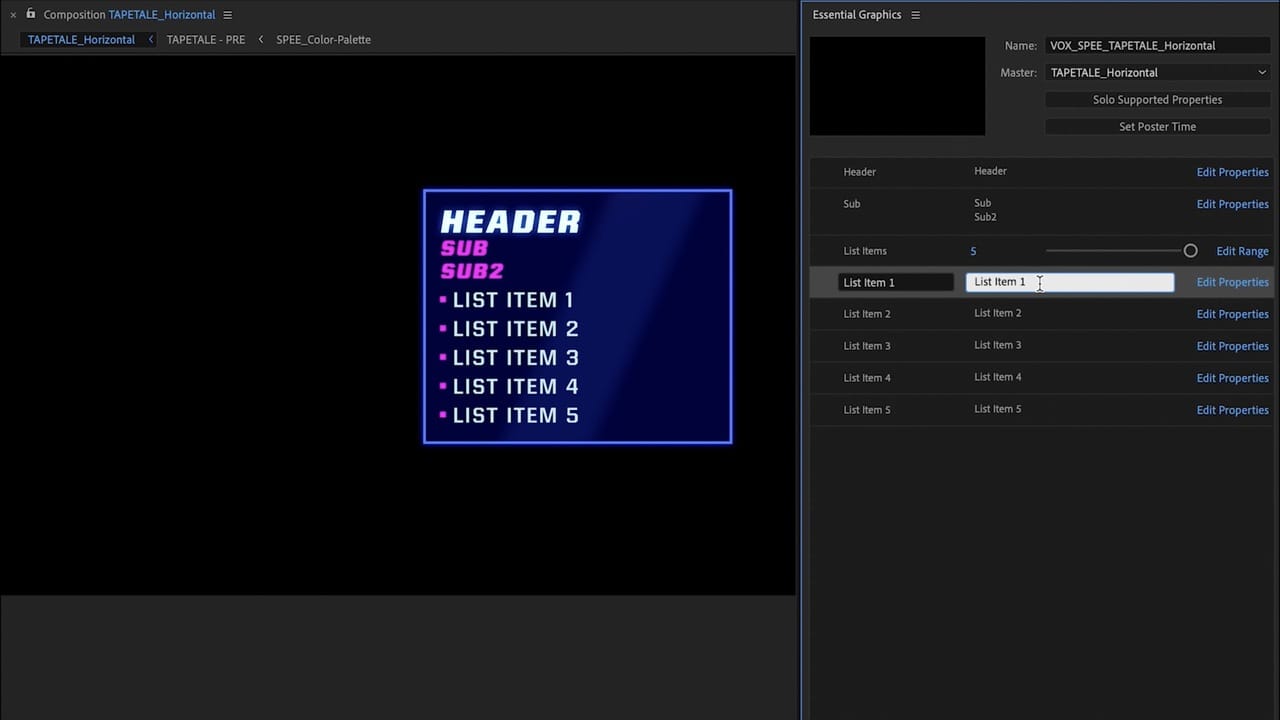Toggle the composition viewer lock icon
Viewport: 1280px width, 720px height.
coord(31,14)
